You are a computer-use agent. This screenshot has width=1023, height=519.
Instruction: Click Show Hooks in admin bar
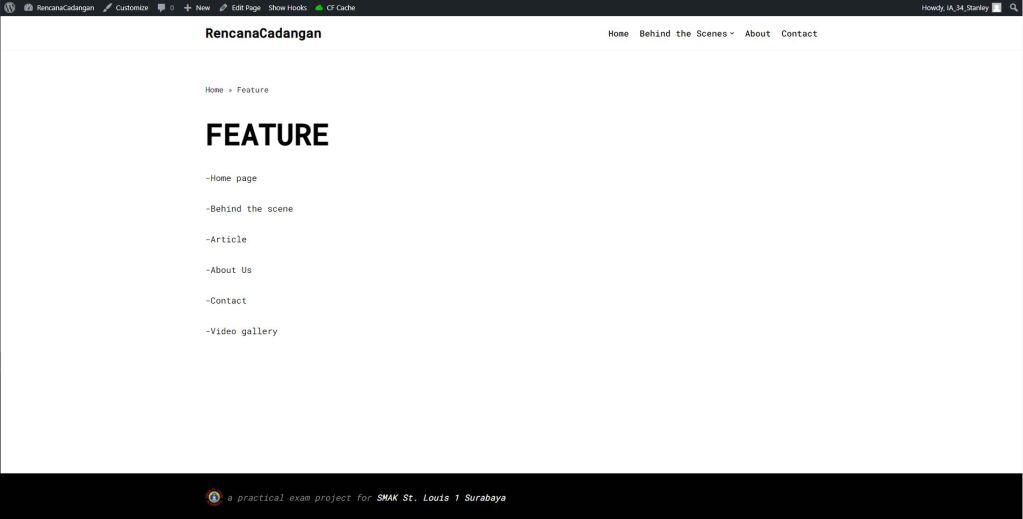tap(287, 7)
